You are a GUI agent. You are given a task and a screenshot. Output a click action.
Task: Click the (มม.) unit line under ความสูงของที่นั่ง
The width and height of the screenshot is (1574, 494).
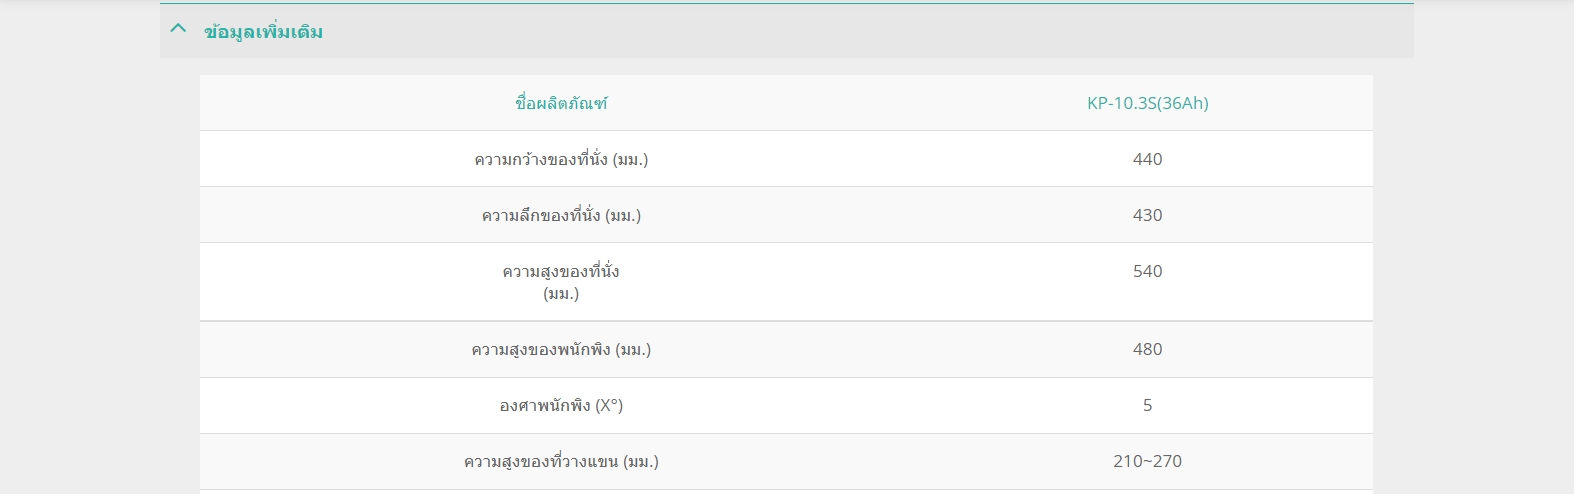[x=561, y=294]
